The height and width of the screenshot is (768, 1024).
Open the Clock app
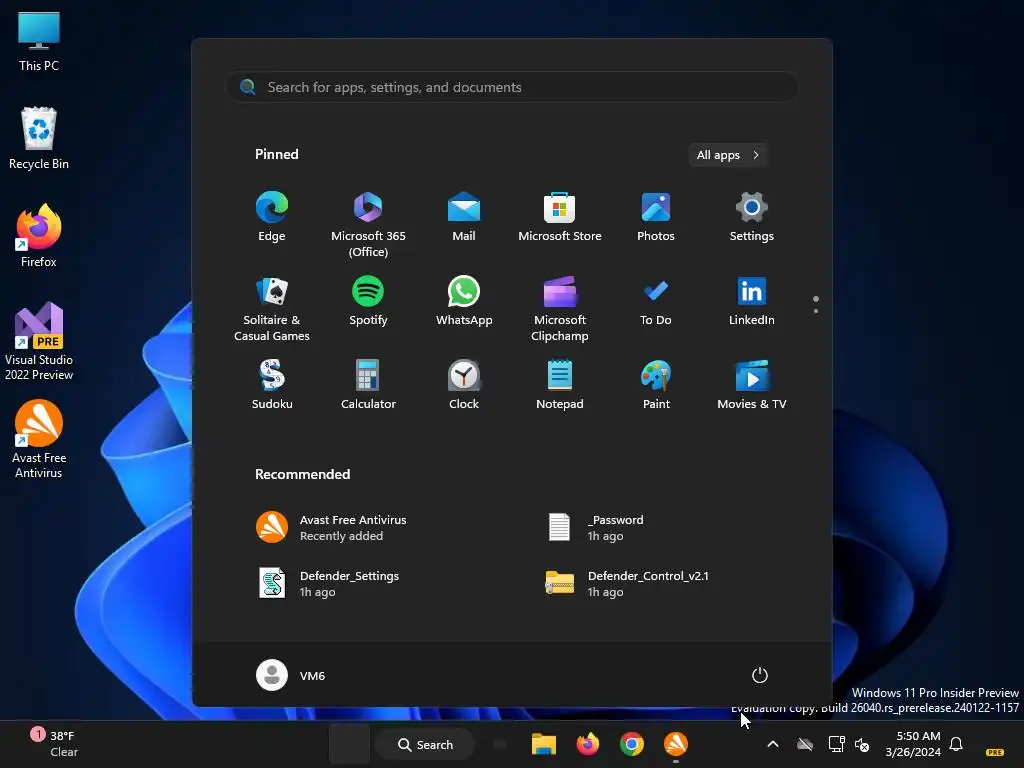coord(464,385)
